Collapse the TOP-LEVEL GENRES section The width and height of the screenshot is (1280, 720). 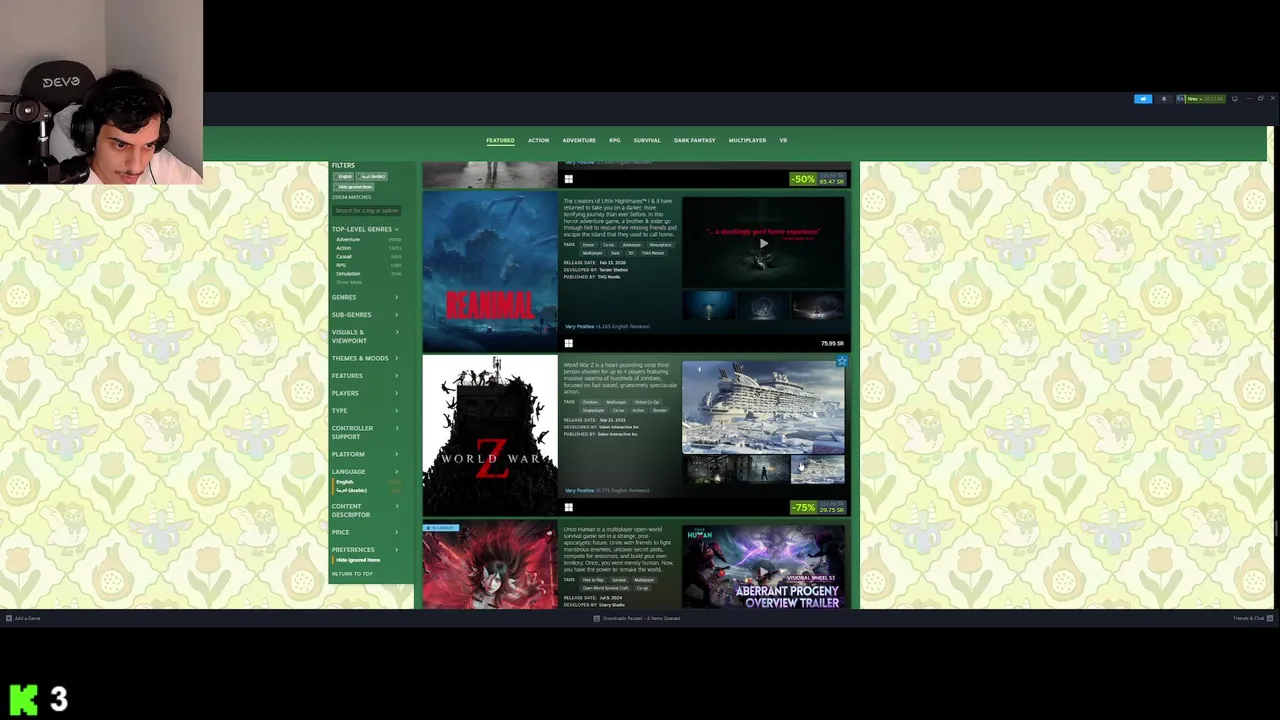pyautogui.click(x=365, y=230)
